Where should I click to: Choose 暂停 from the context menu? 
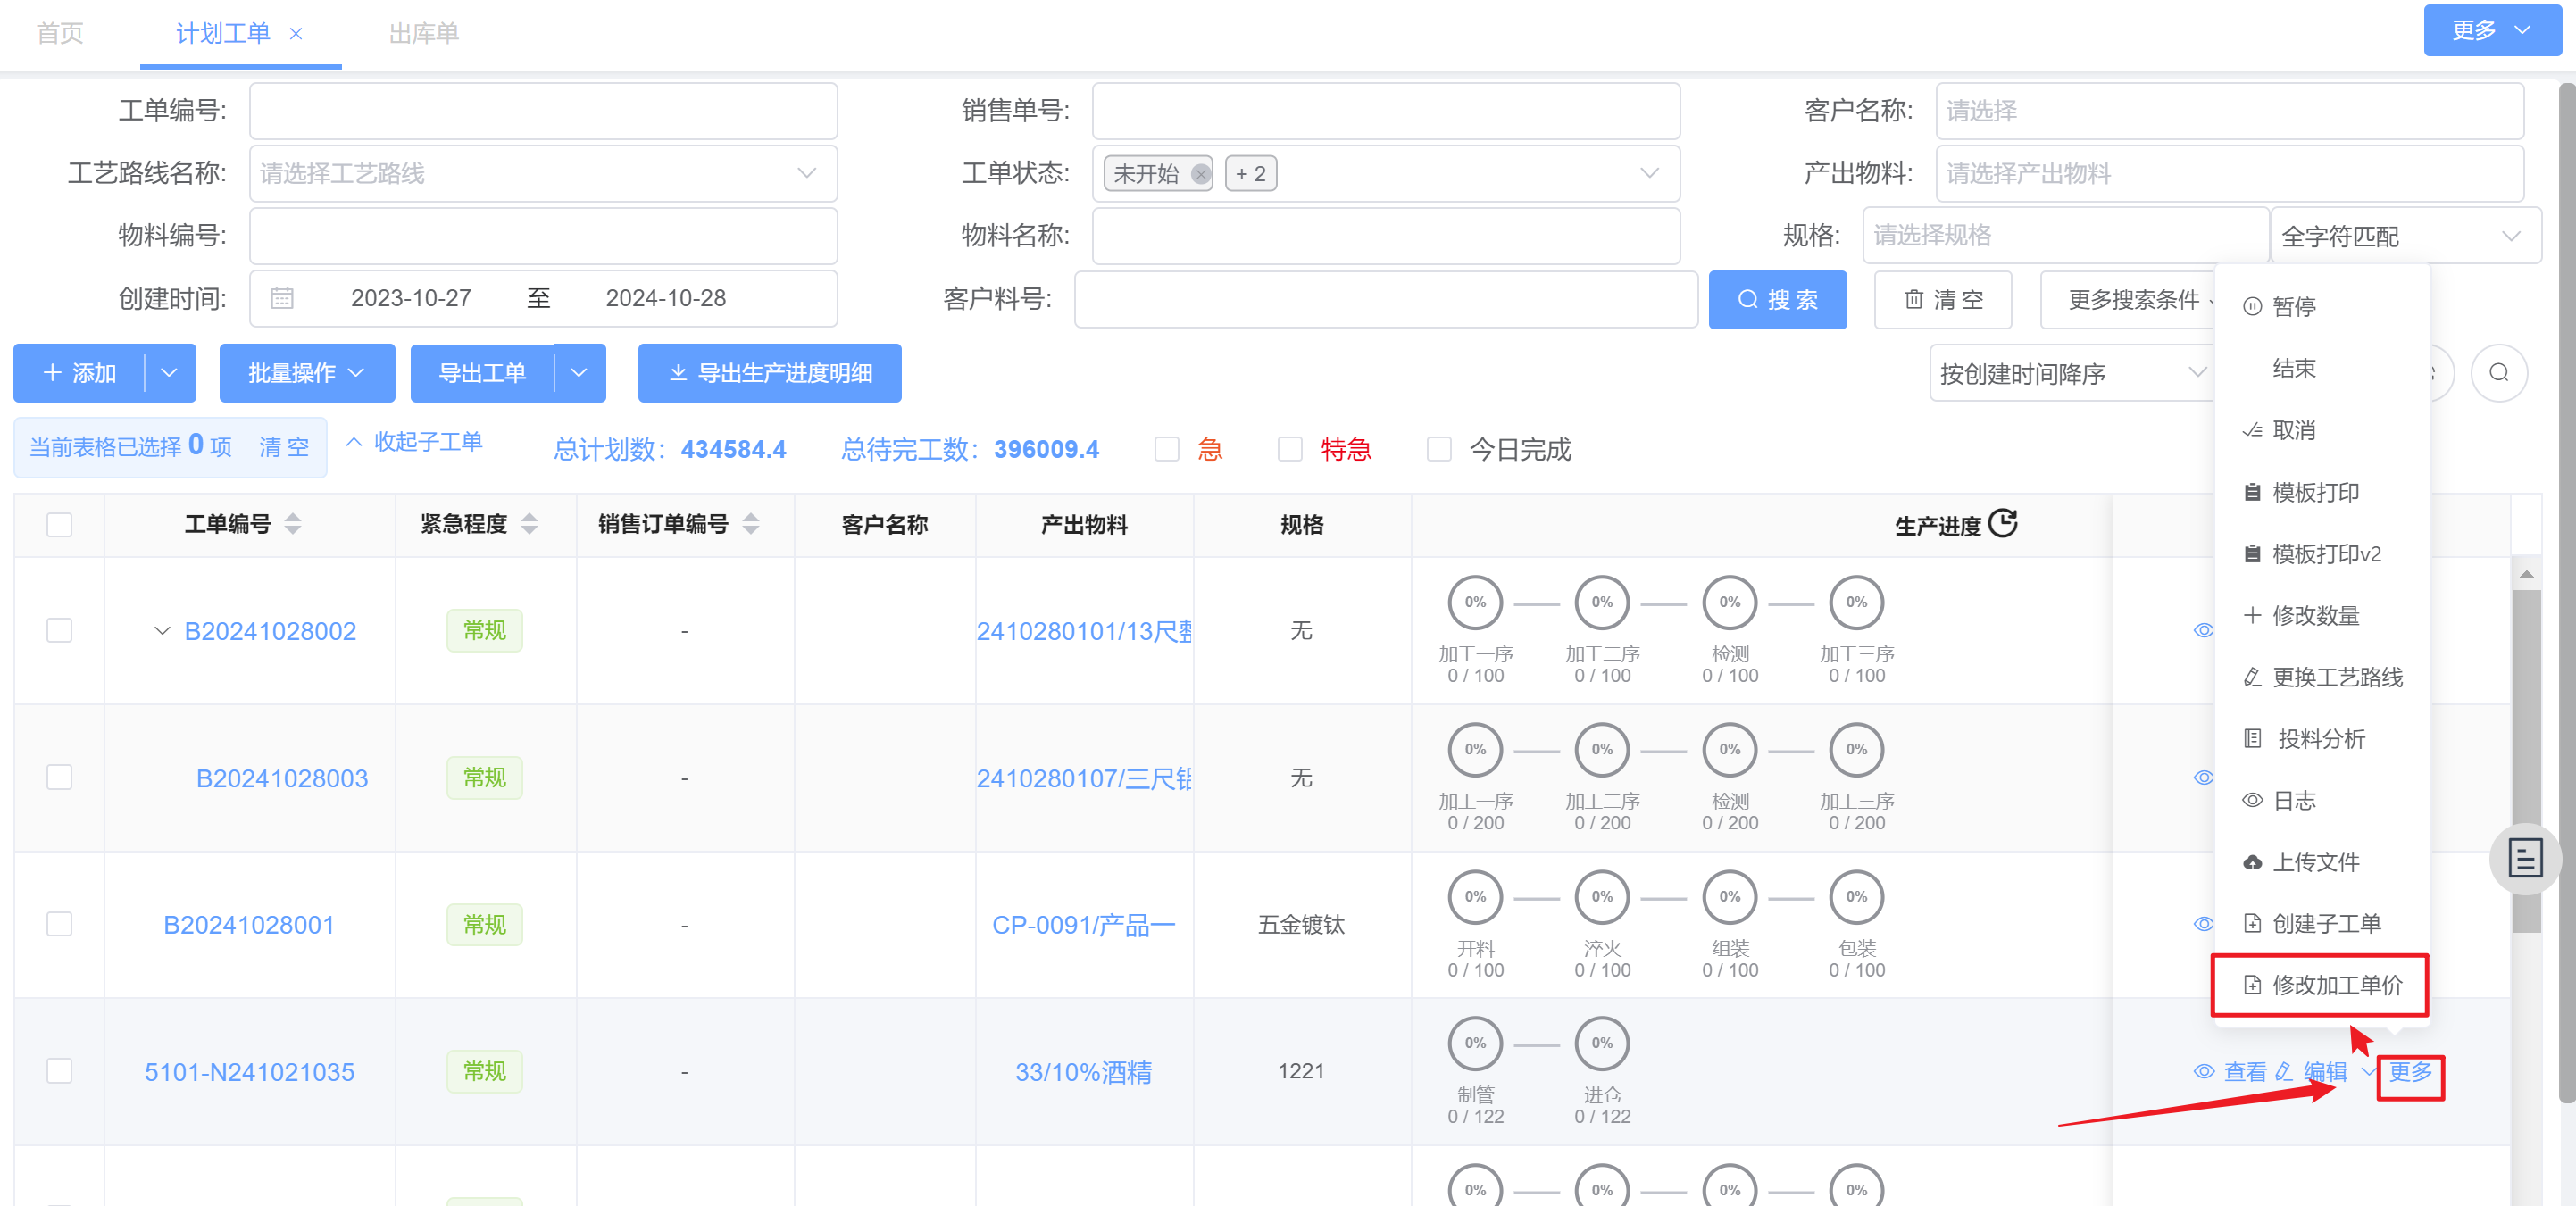2322,306
